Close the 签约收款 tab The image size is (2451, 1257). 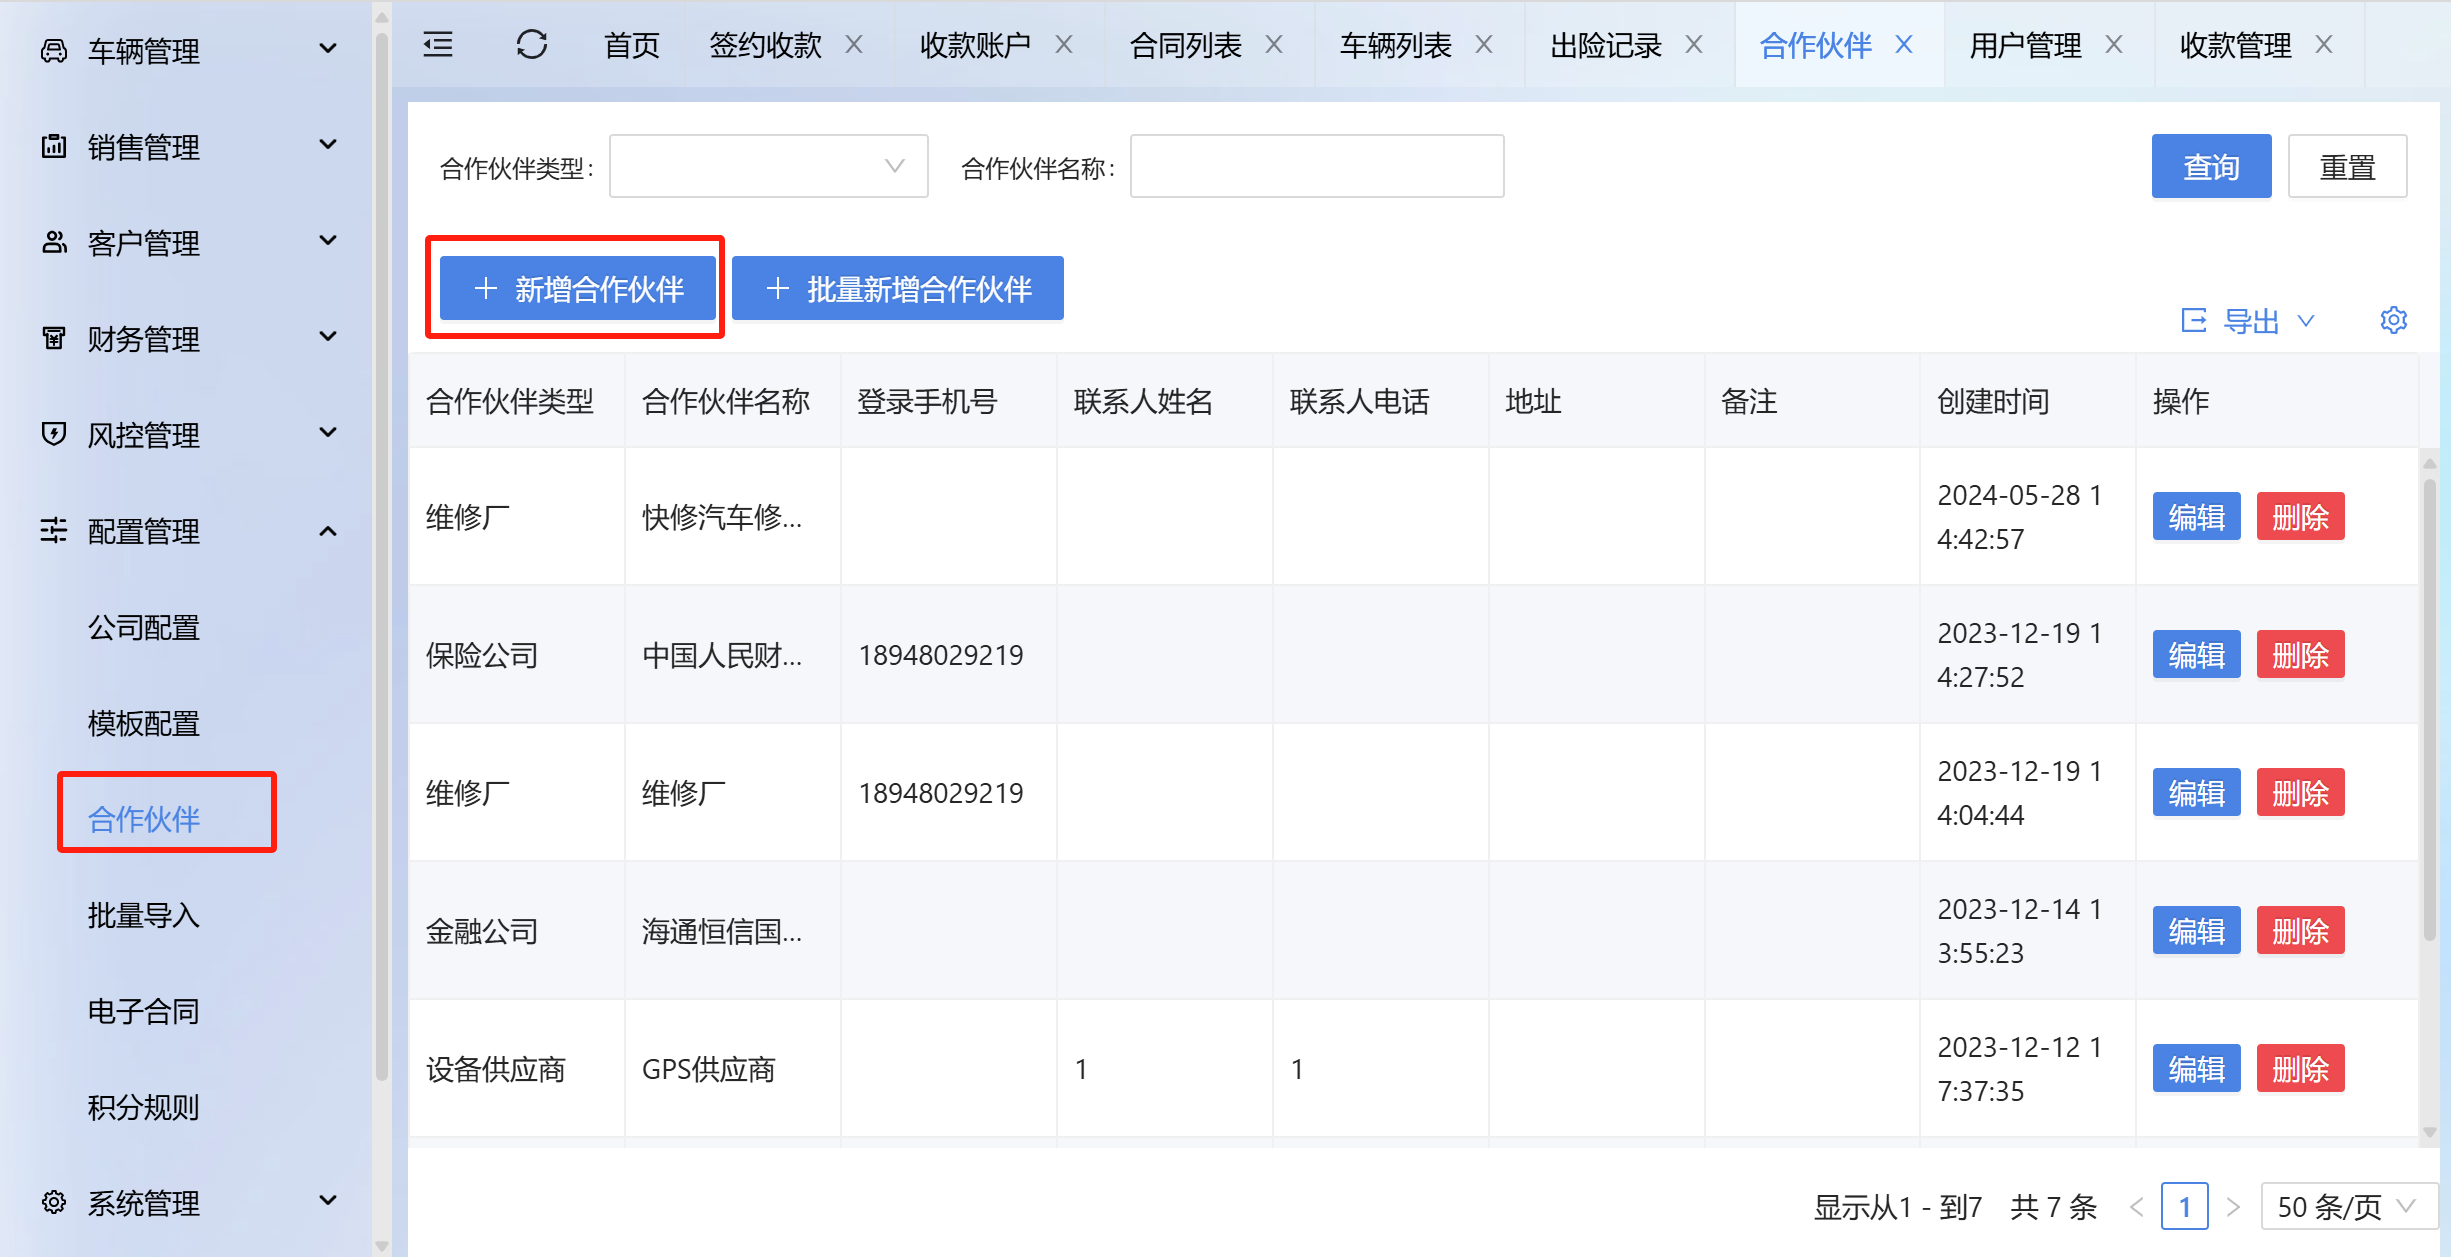pos(854,45)
